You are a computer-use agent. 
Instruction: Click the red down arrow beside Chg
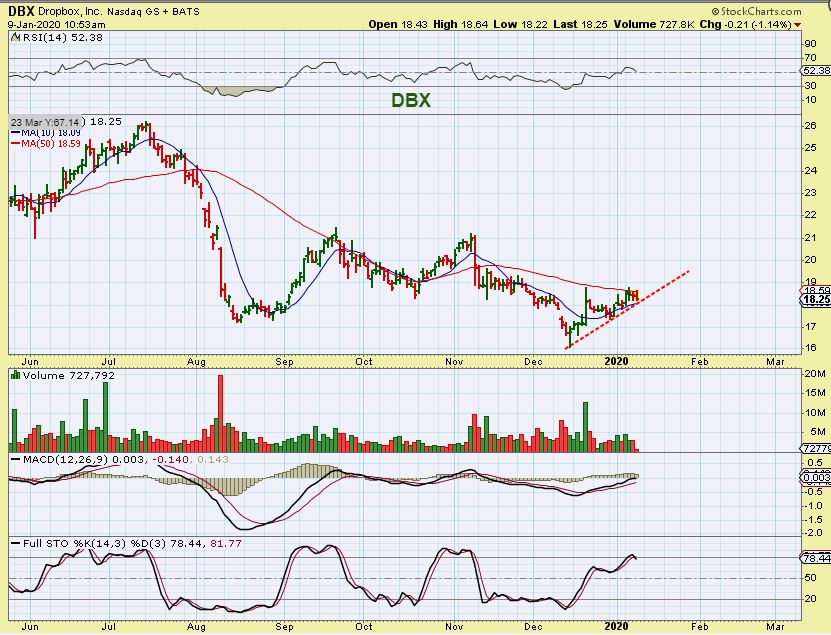(797, 25)
